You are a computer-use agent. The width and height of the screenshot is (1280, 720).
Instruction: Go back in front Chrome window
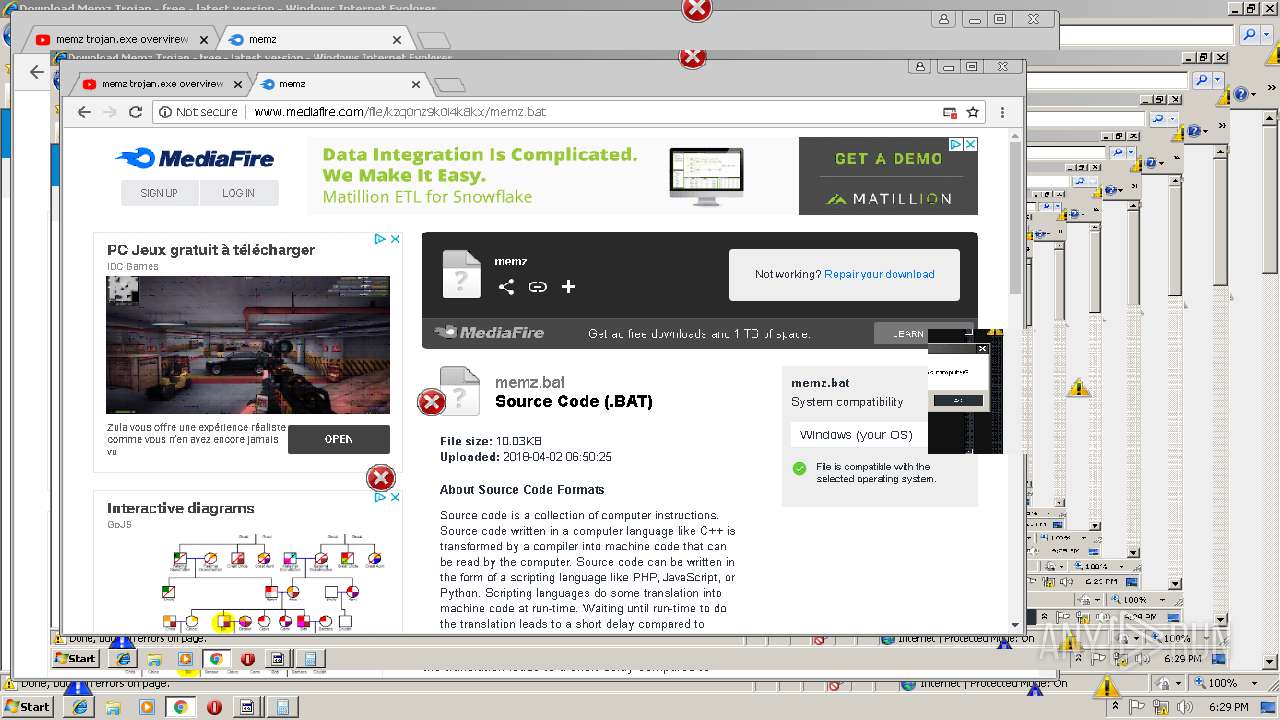tap(85, 112)
